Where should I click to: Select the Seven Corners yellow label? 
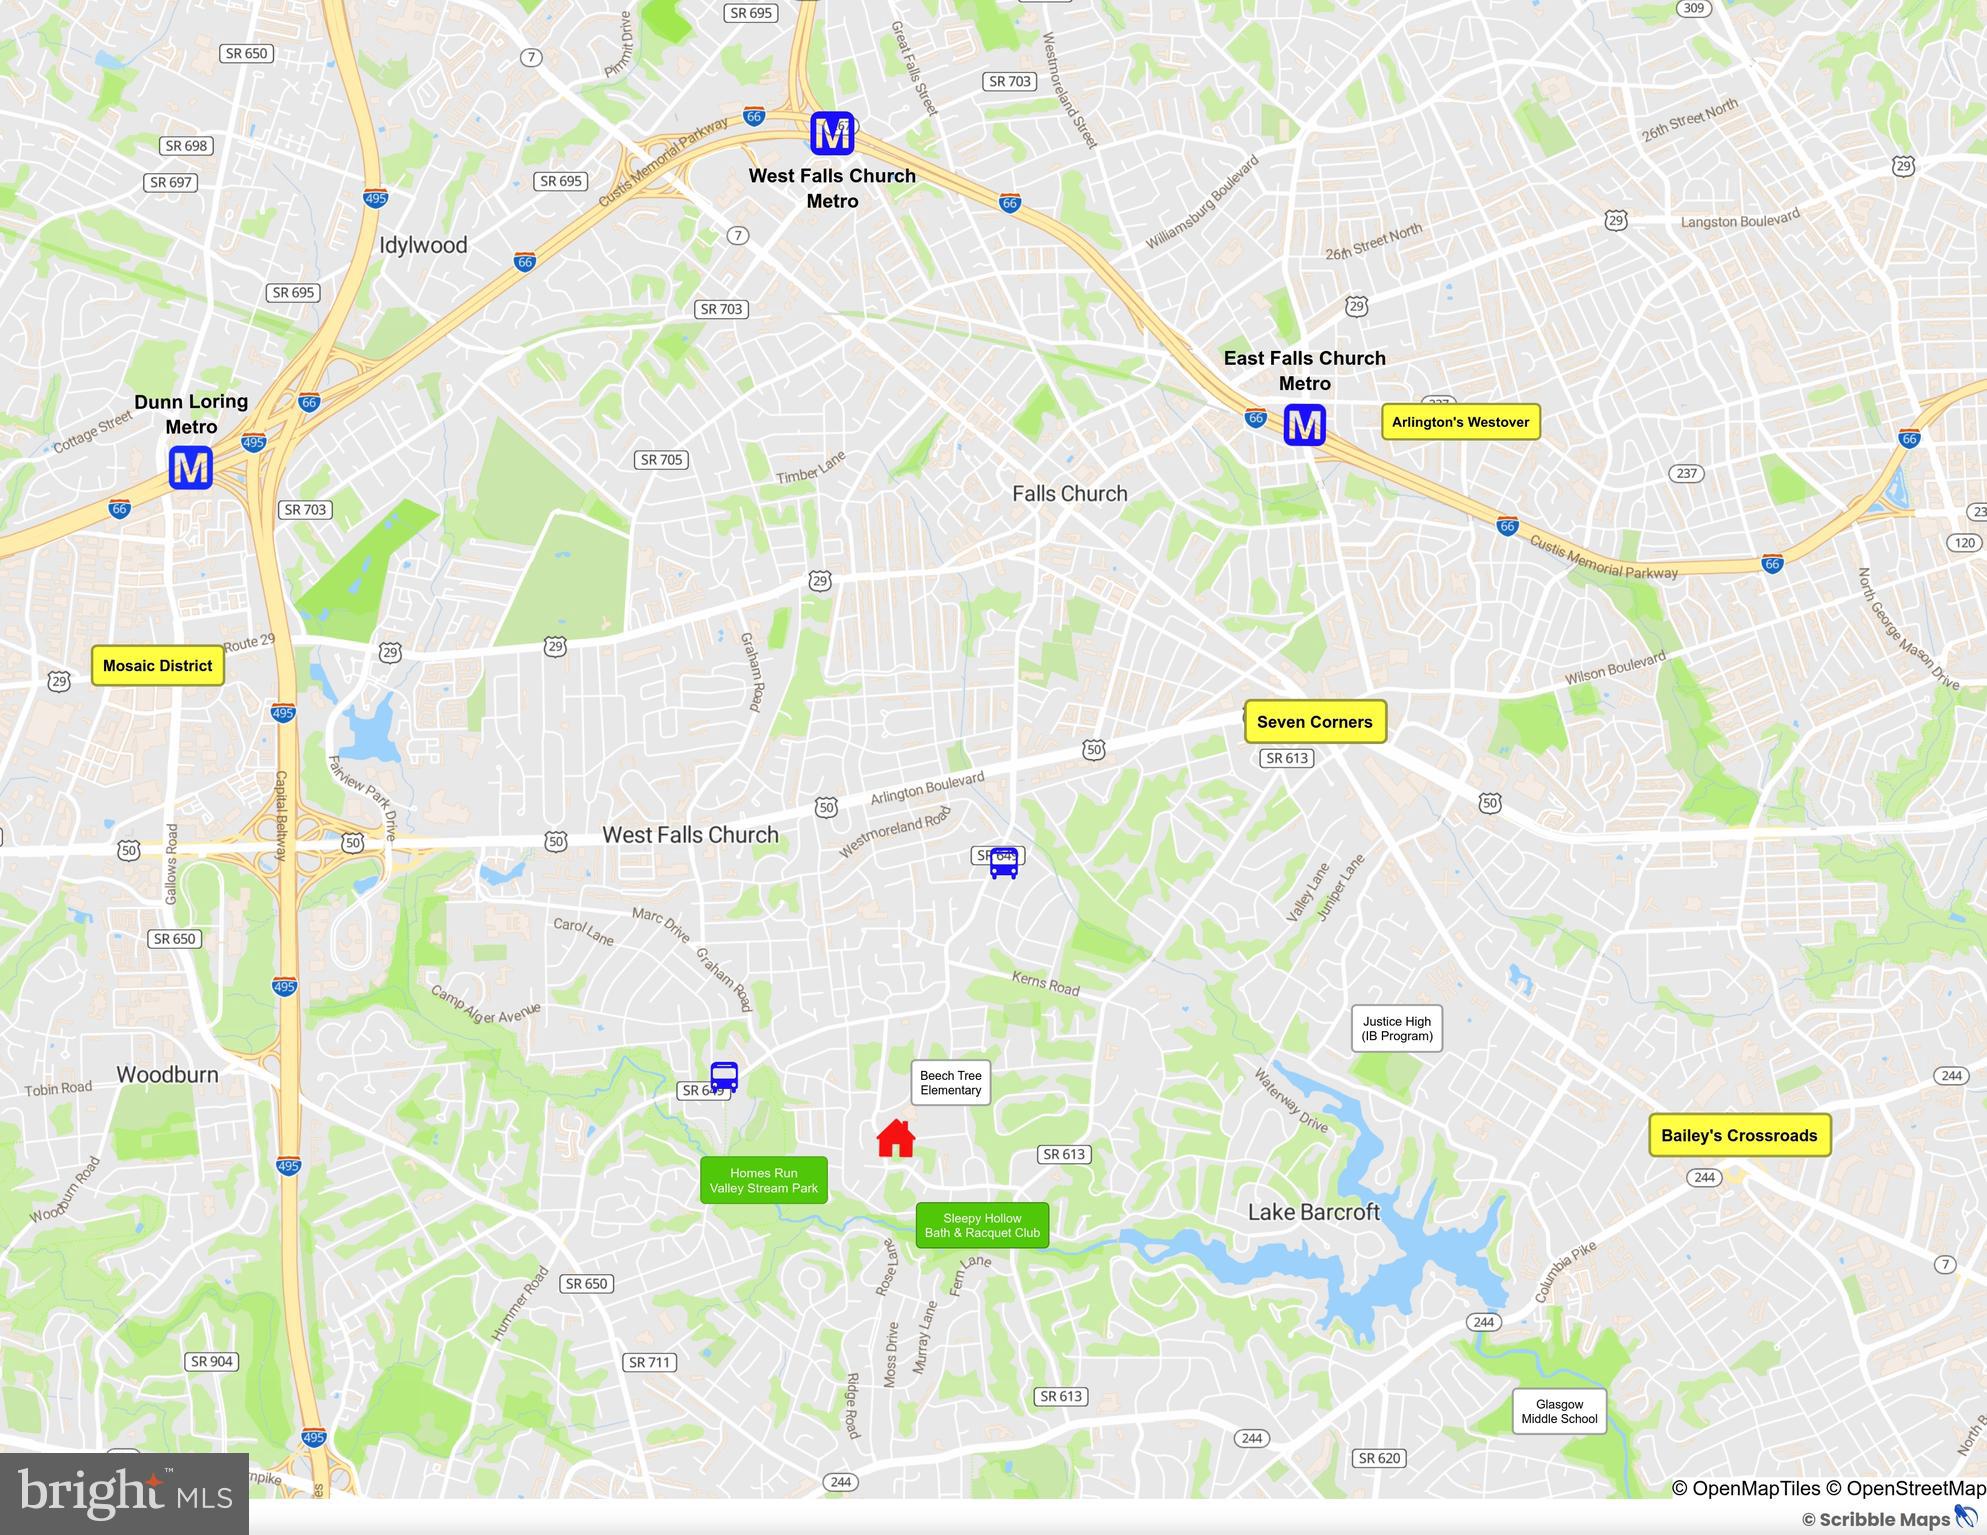(x=1315, y=722)
